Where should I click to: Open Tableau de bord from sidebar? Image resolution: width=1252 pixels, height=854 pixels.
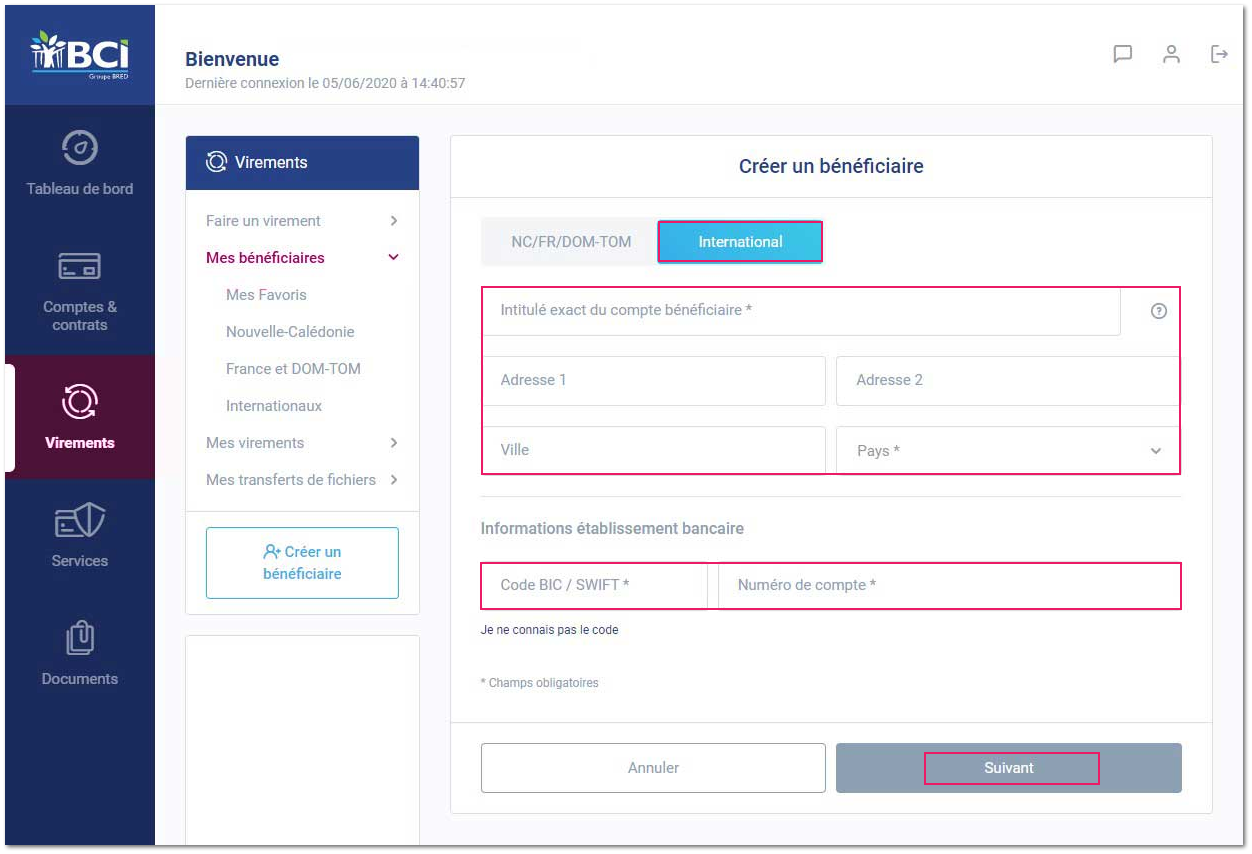[x=80, y=162]
